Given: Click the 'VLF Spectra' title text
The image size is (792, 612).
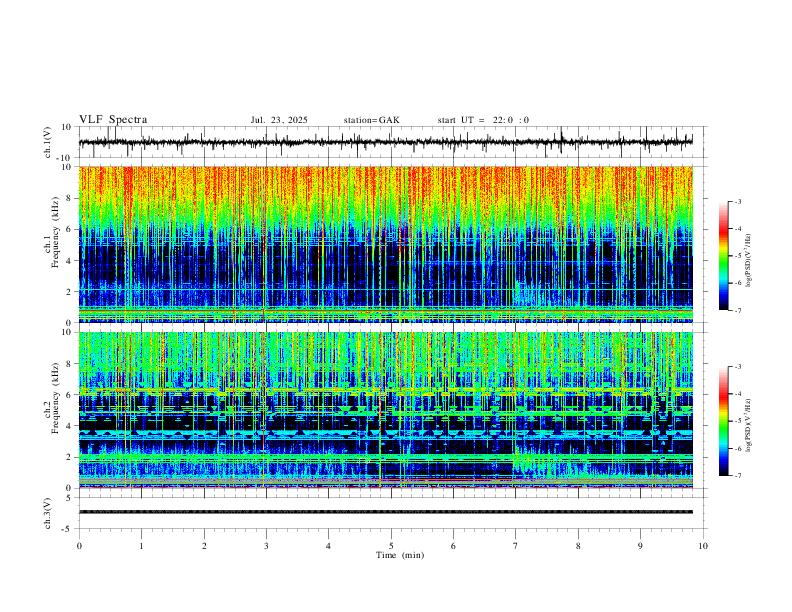Looking at the screenshot, I should [x=113, y=120].
